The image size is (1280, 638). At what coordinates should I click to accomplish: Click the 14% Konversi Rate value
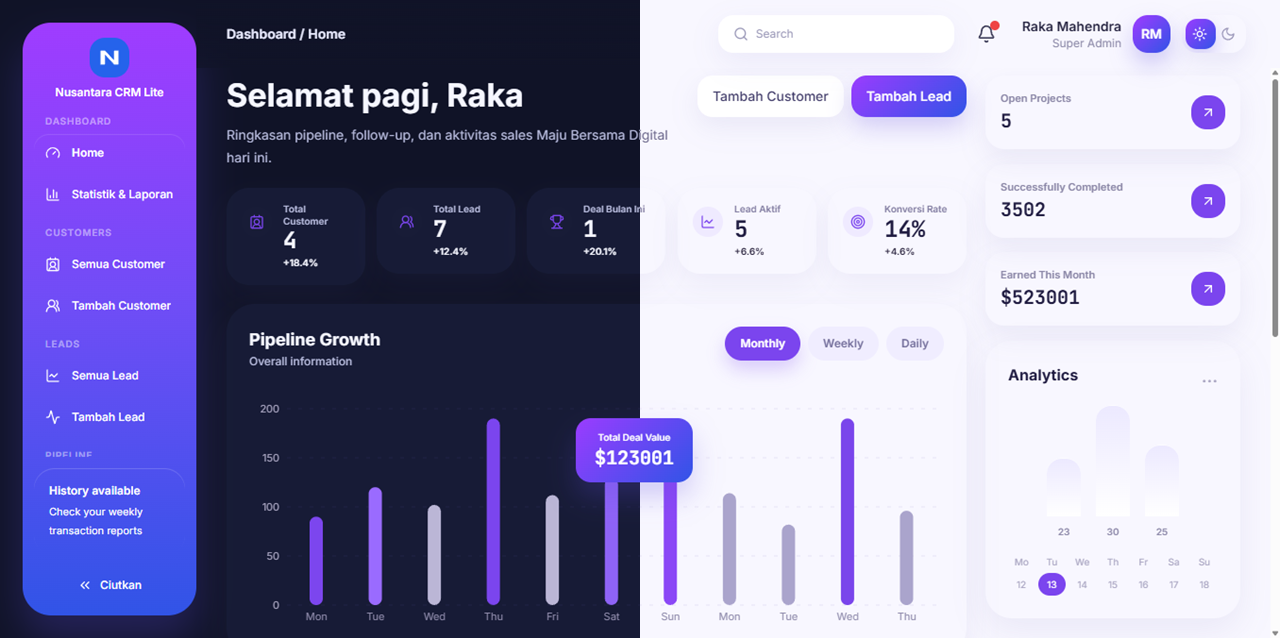(x=905, y=229)
